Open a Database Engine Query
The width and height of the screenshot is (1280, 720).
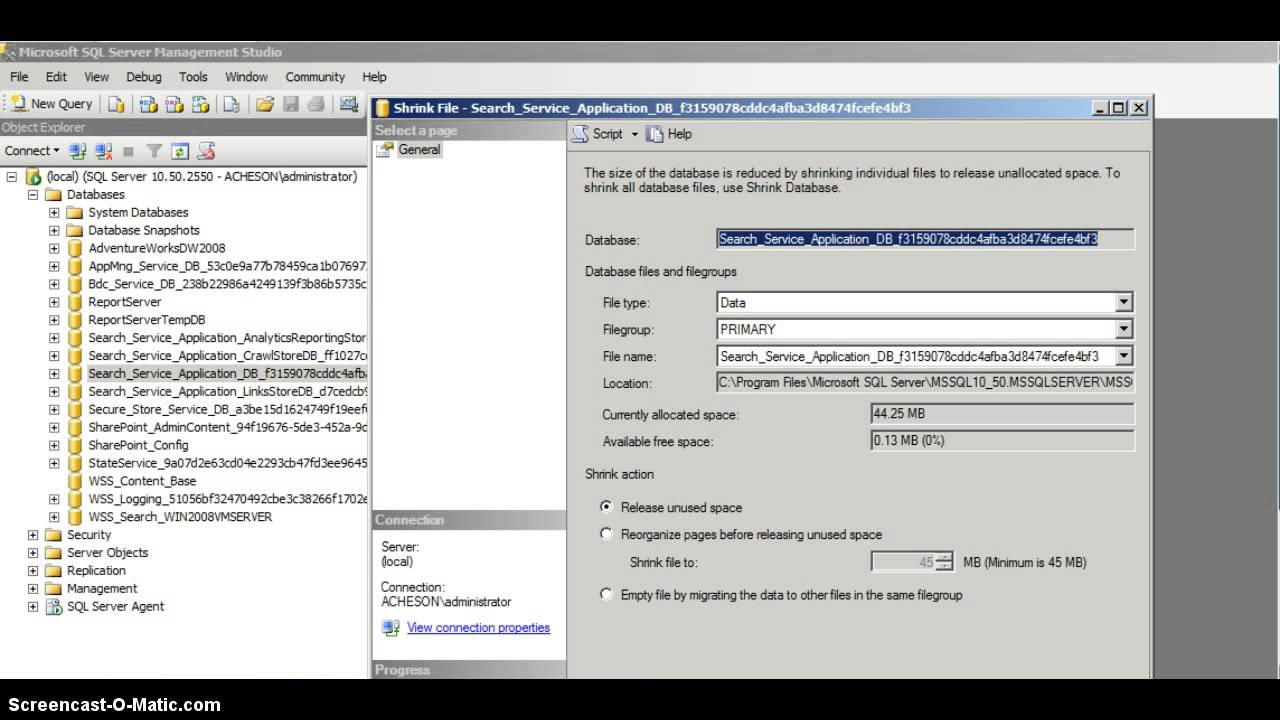point(117,104)
